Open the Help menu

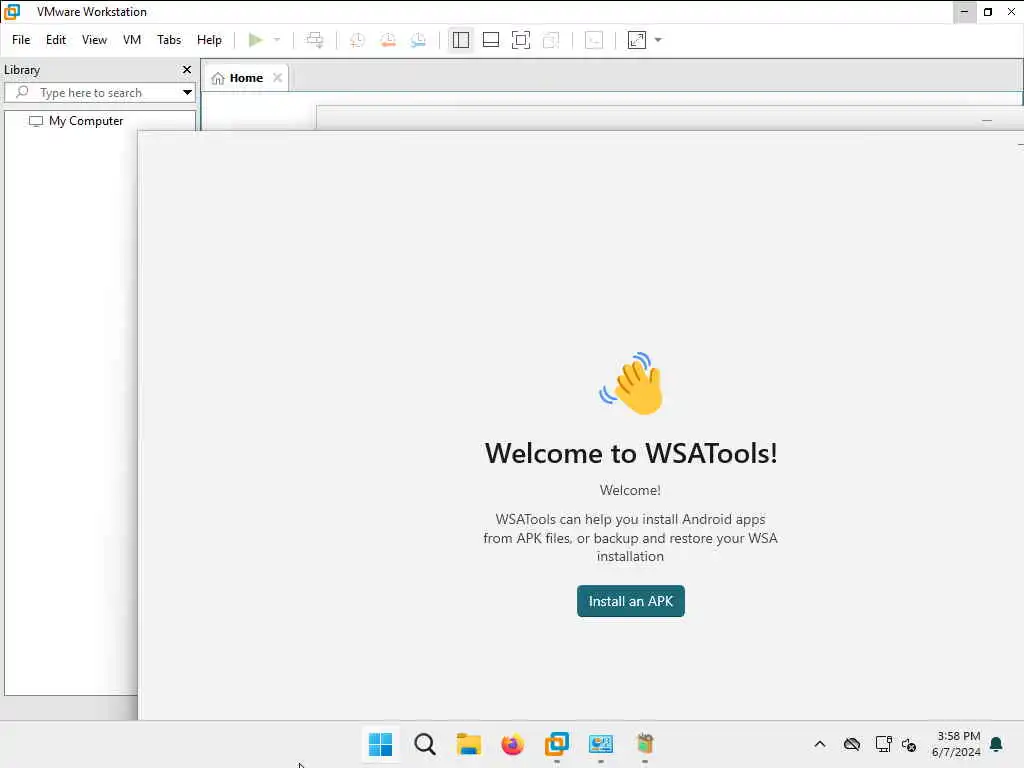click(x=209, y=40)
